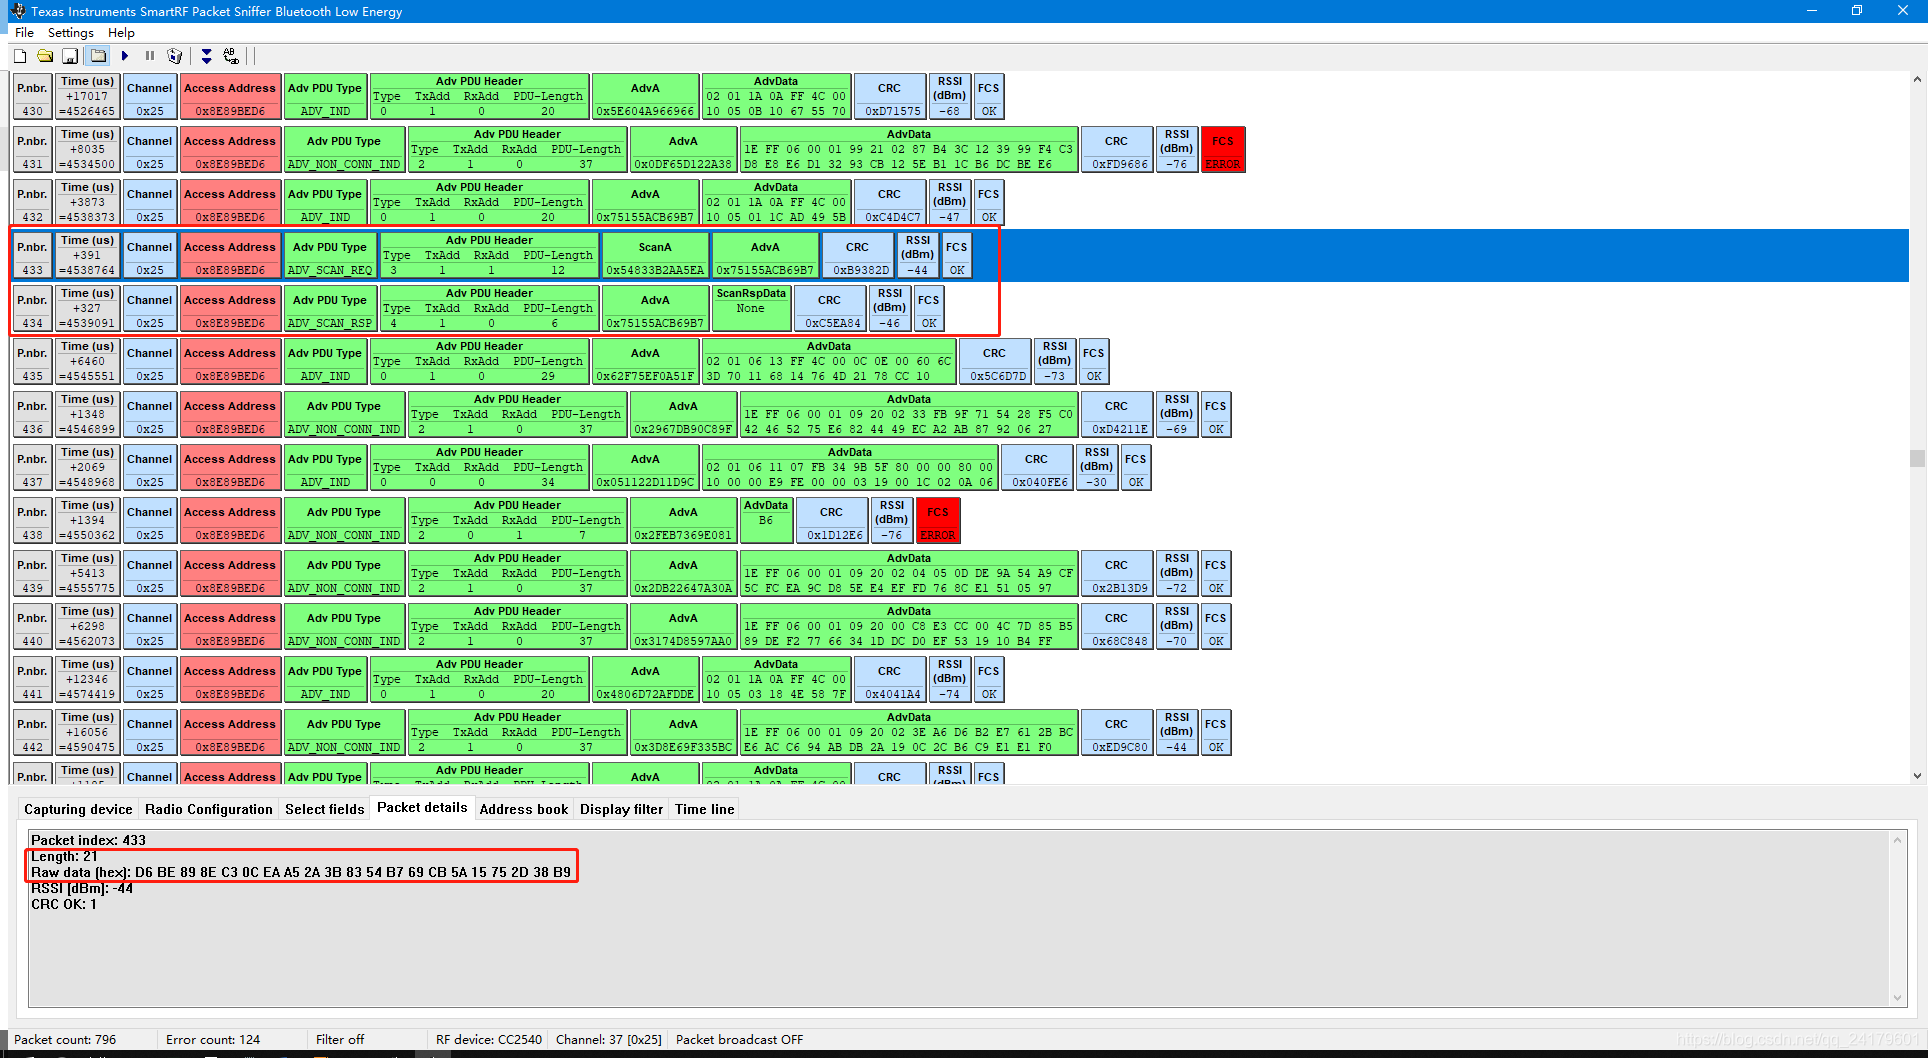Click ADV_SCAN_RSP type in packet 434

point(330,309)
